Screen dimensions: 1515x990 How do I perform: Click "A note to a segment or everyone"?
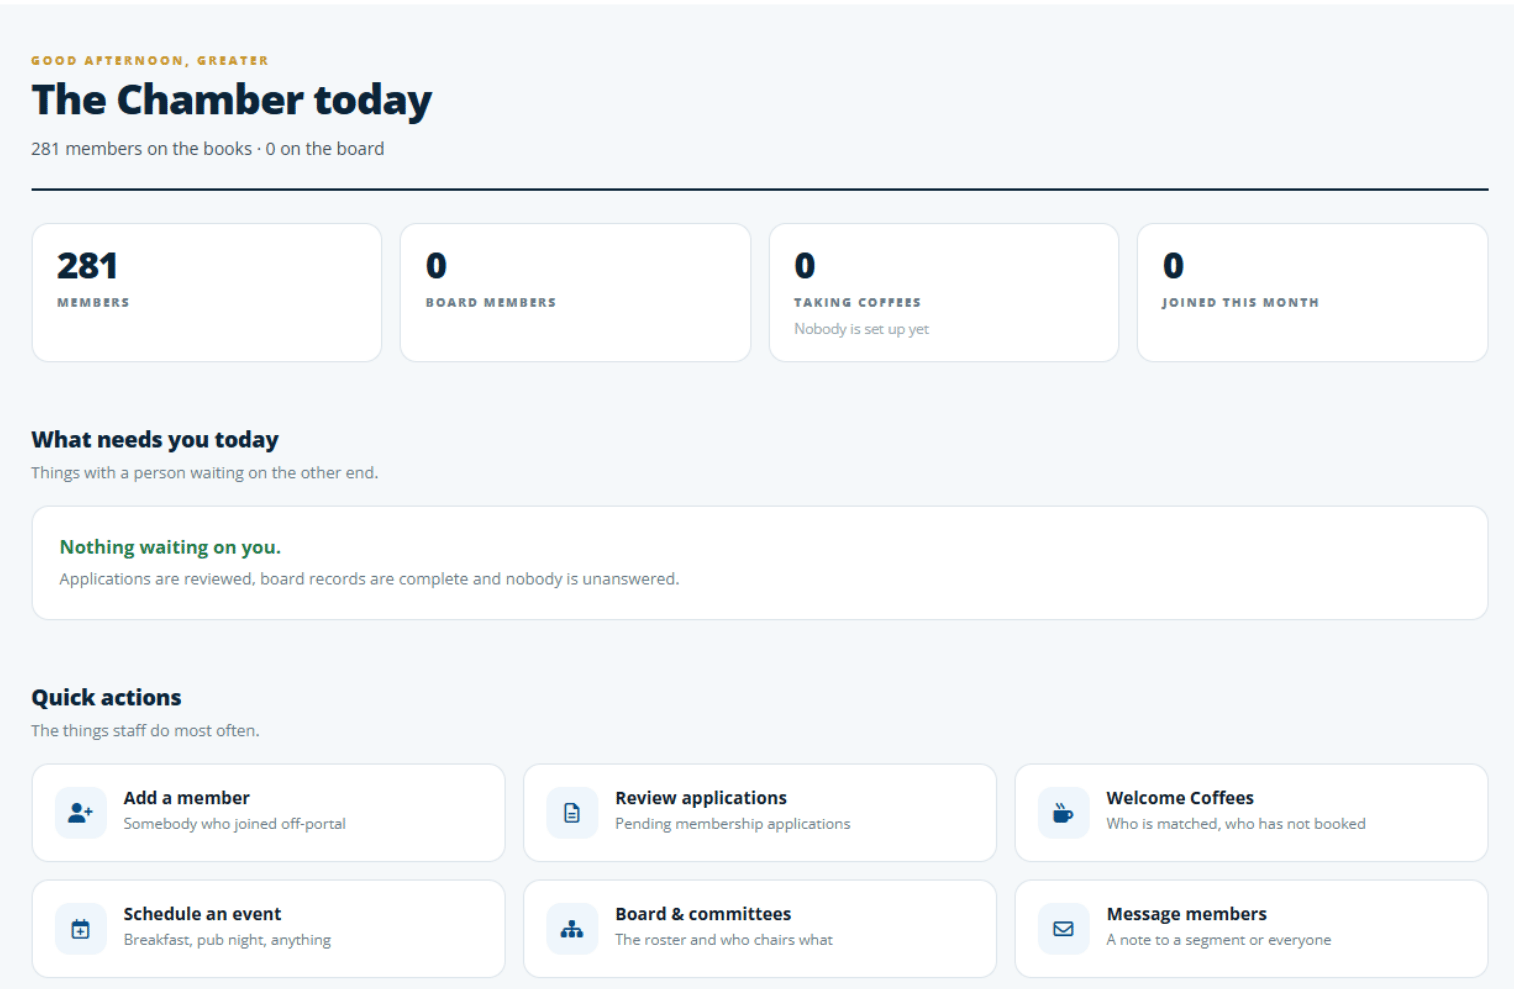tap(1218, 940)
